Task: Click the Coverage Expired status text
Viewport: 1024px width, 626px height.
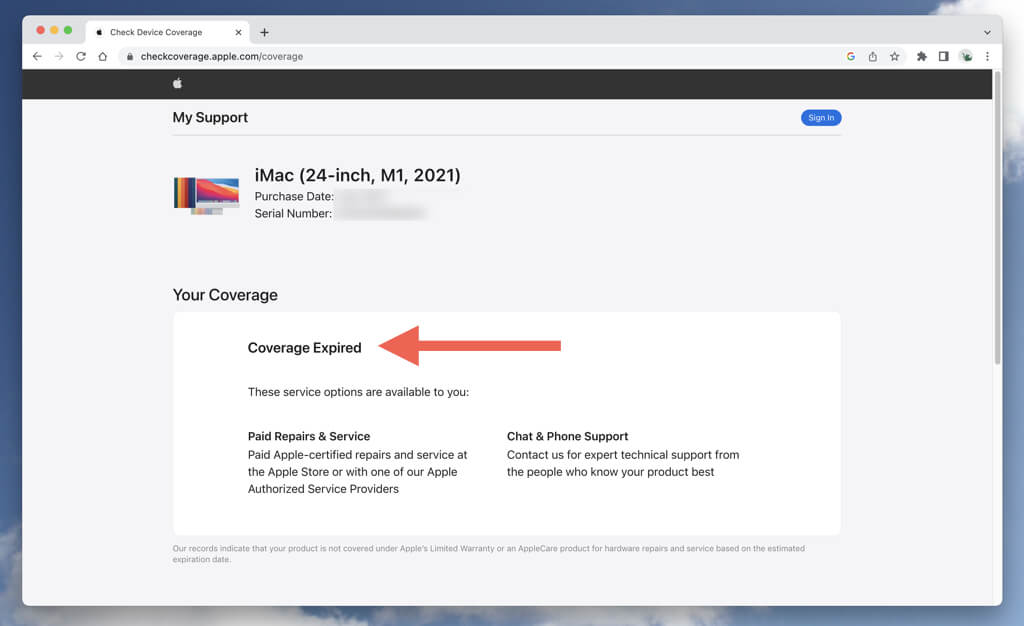Action: 304,348
